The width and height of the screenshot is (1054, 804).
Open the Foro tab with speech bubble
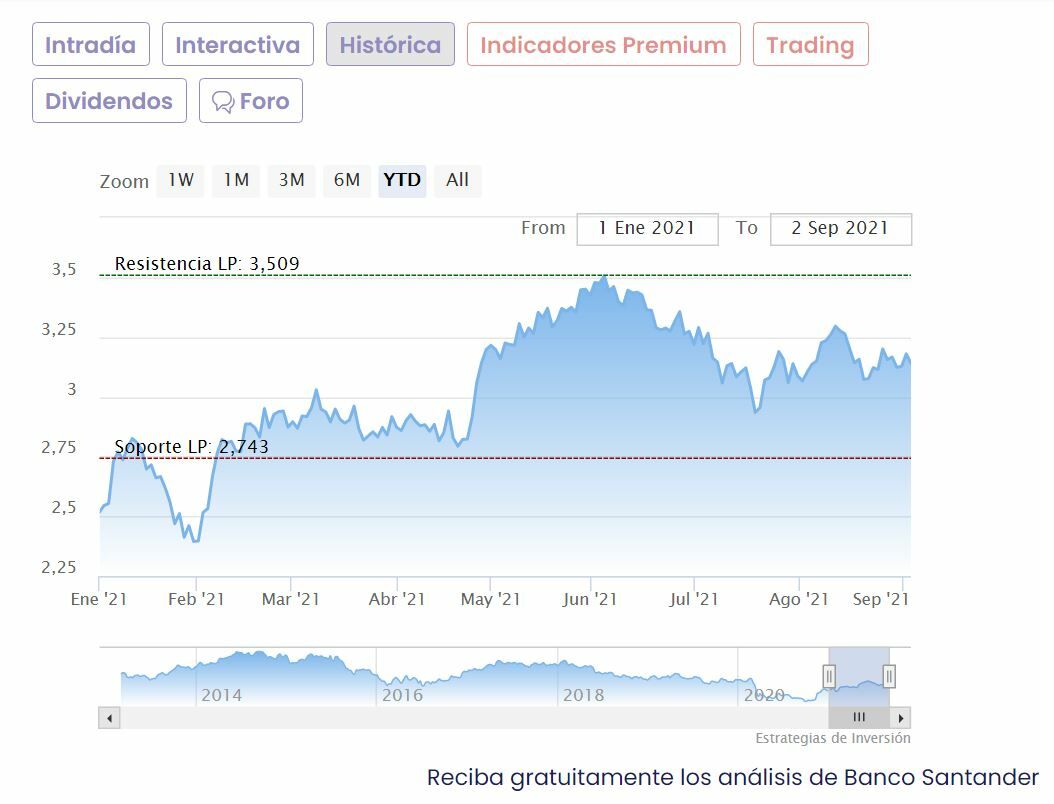251,101
